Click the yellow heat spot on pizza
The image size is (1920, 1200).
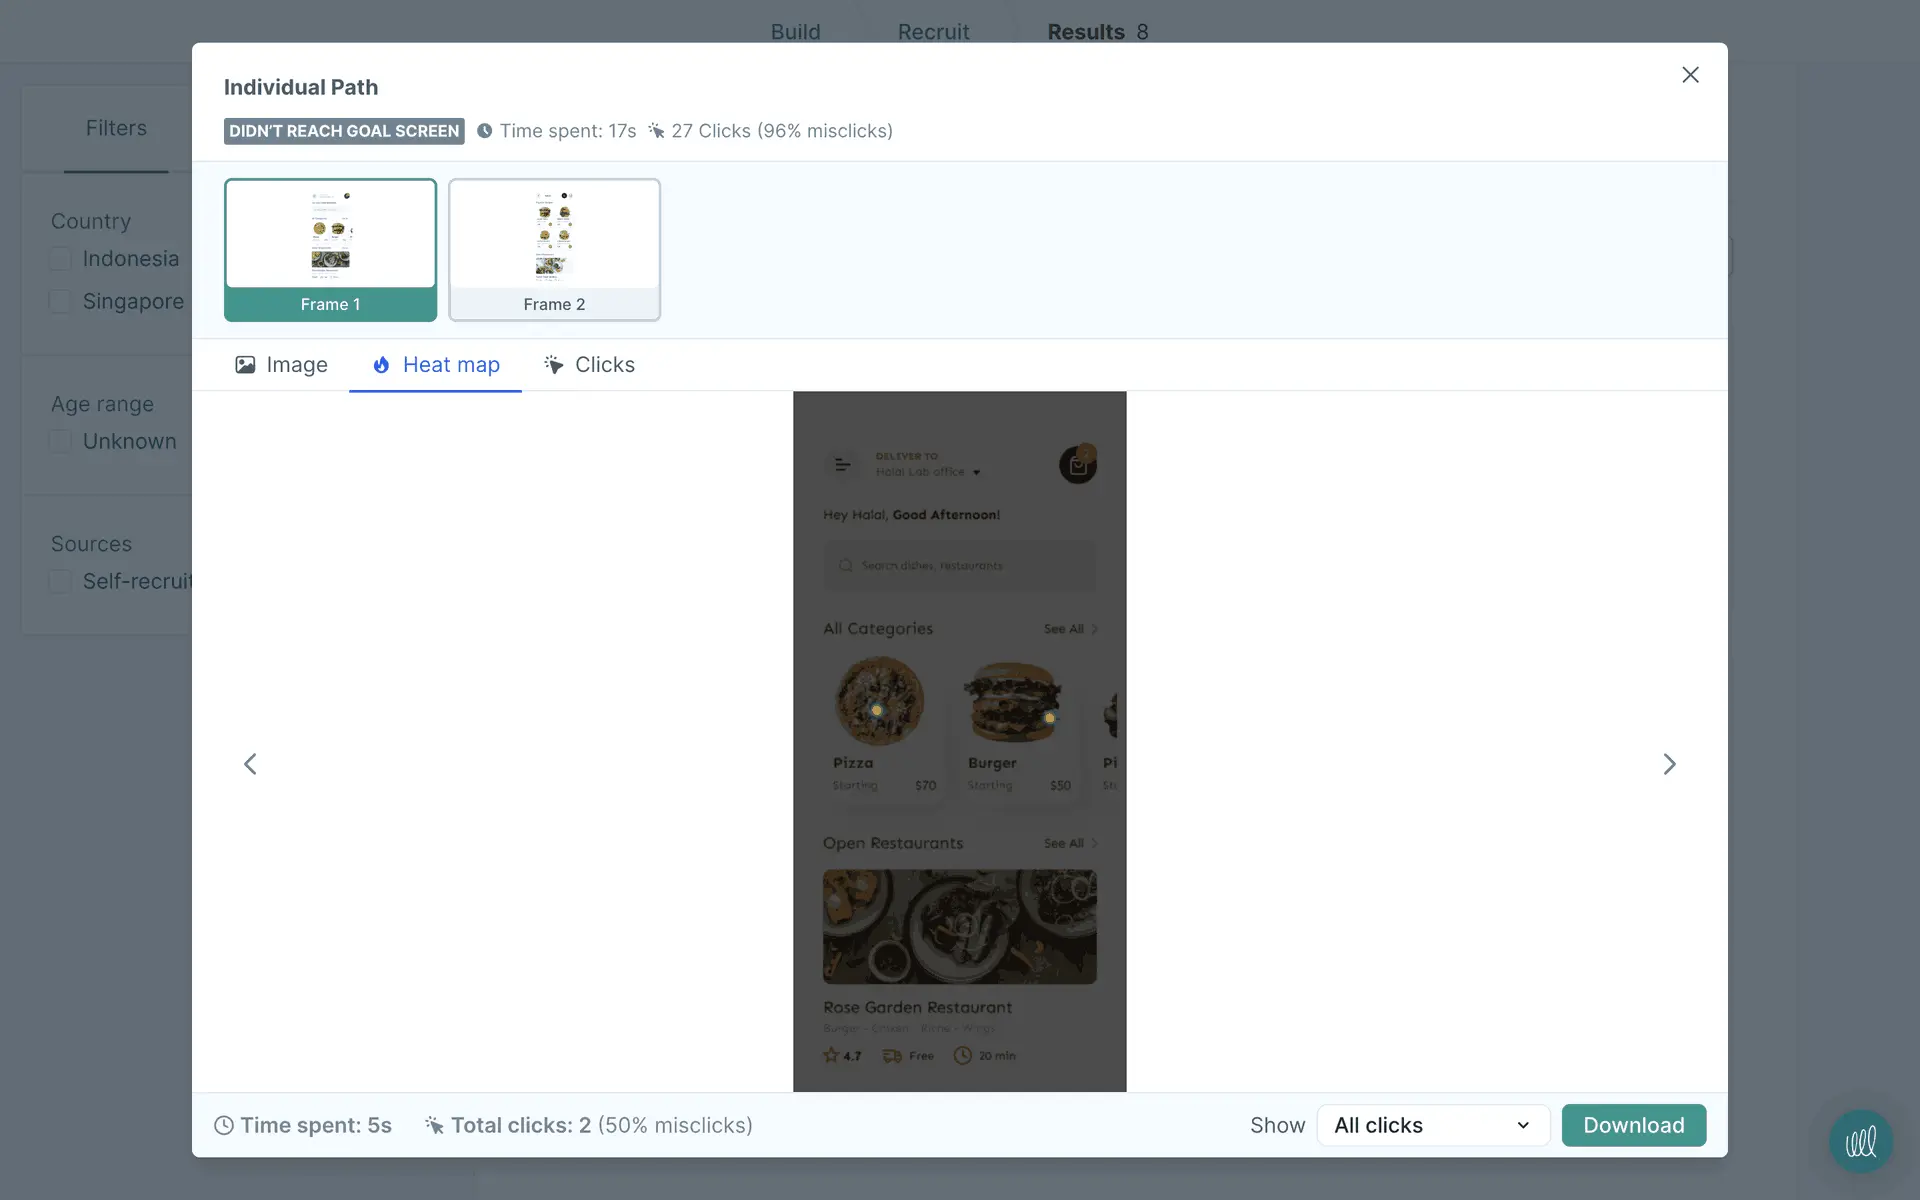click(877, 710)
